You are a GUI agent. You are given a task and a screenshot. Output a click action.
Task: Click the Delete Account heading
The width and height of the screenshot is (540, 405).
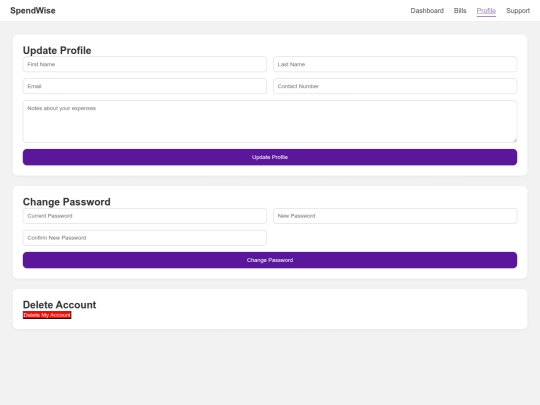click(x=59, y=305)
